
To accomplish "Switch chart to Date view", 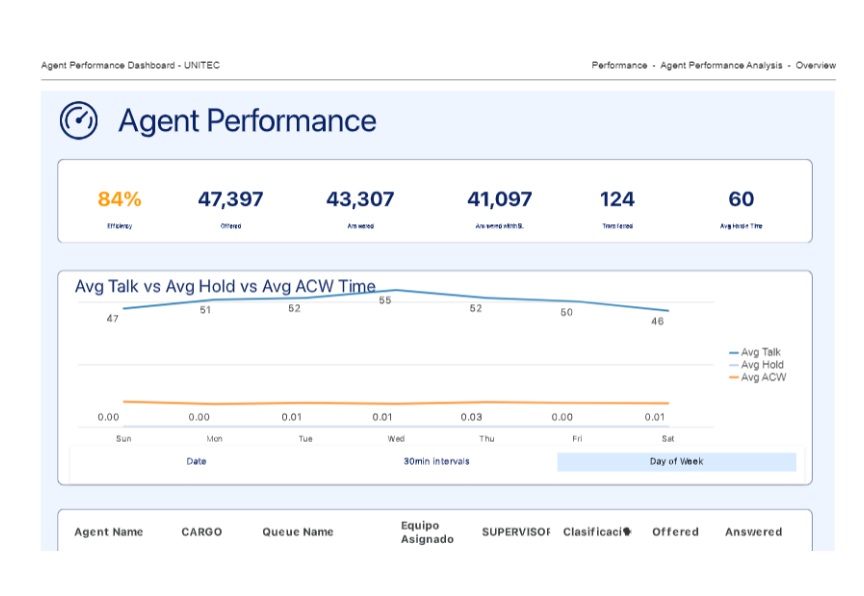I will click(196, 462).
